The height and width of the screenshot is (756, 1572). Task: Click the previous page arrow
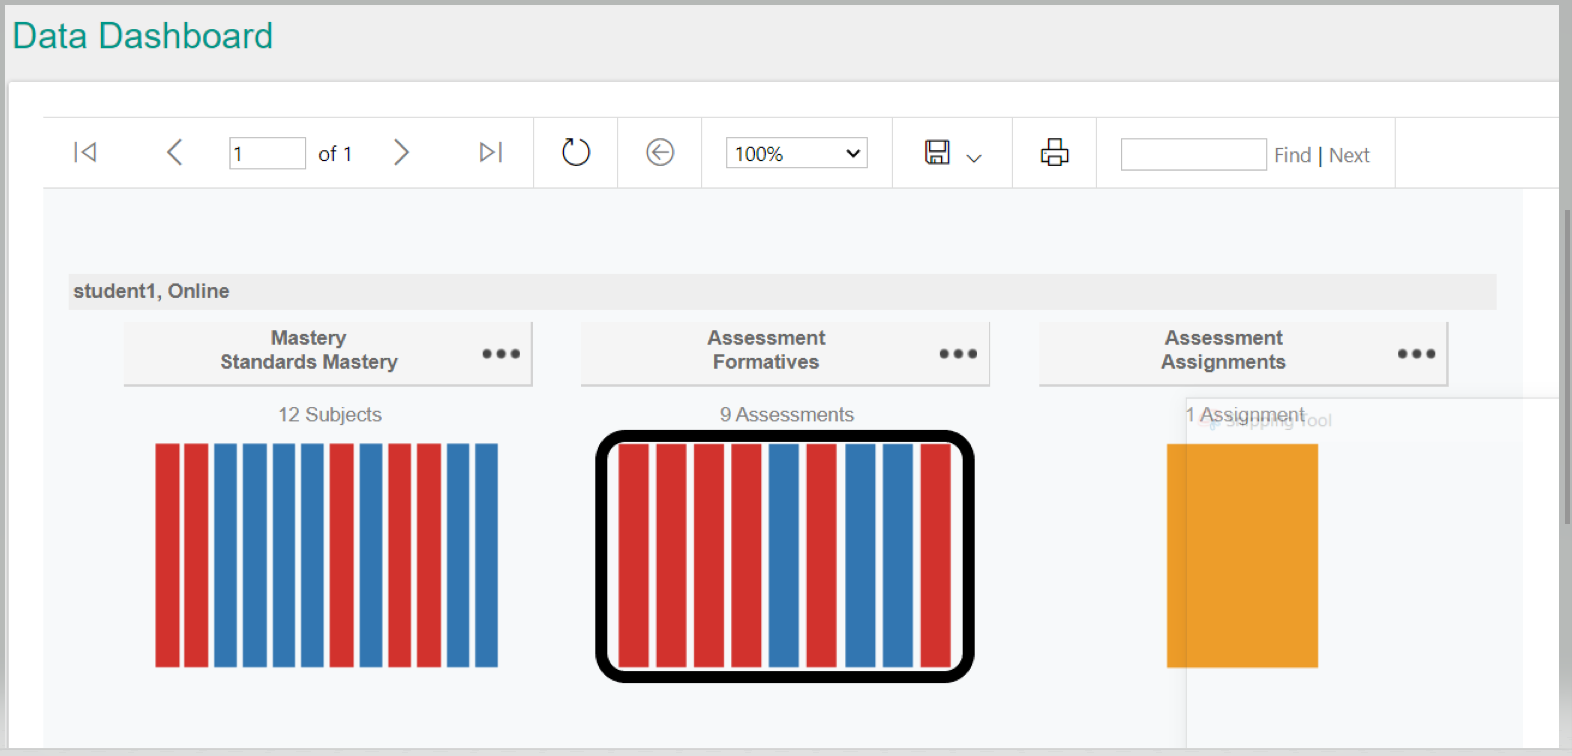[x=174, y=153]
